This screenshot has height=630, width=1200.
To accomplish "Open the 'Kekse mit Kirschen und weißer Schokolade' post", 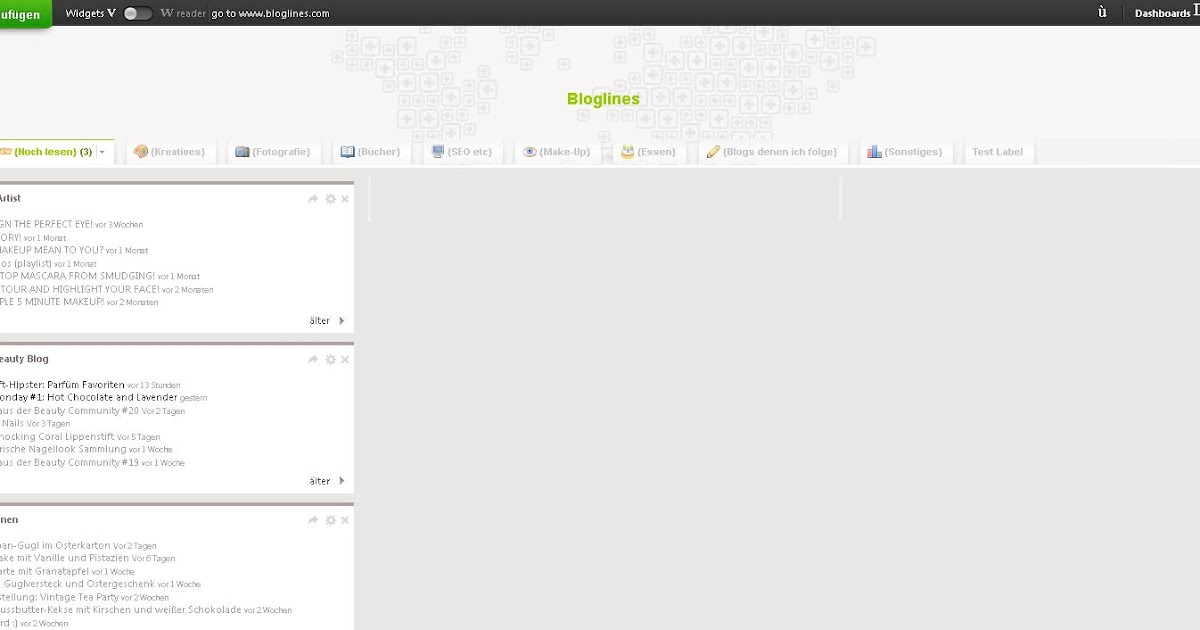I will tap(121, 610).
